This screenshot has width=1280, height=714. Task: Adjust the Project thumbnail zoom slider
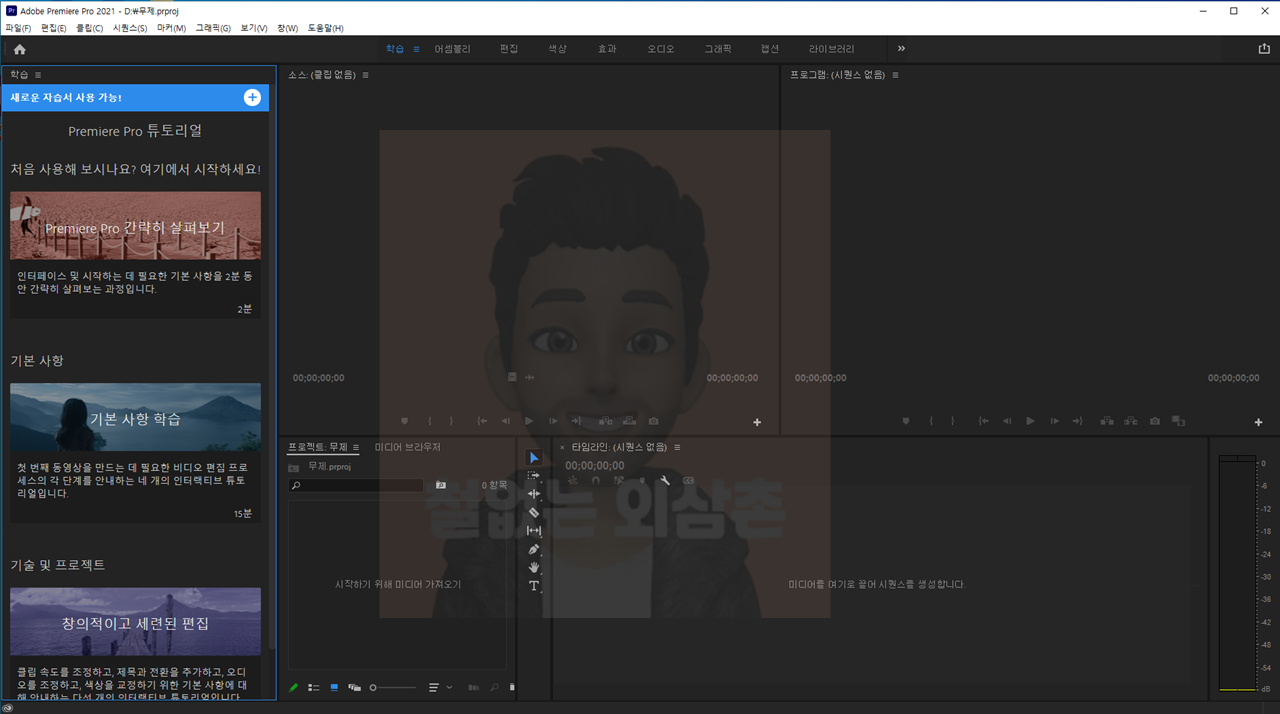click(x=392, y=687)
